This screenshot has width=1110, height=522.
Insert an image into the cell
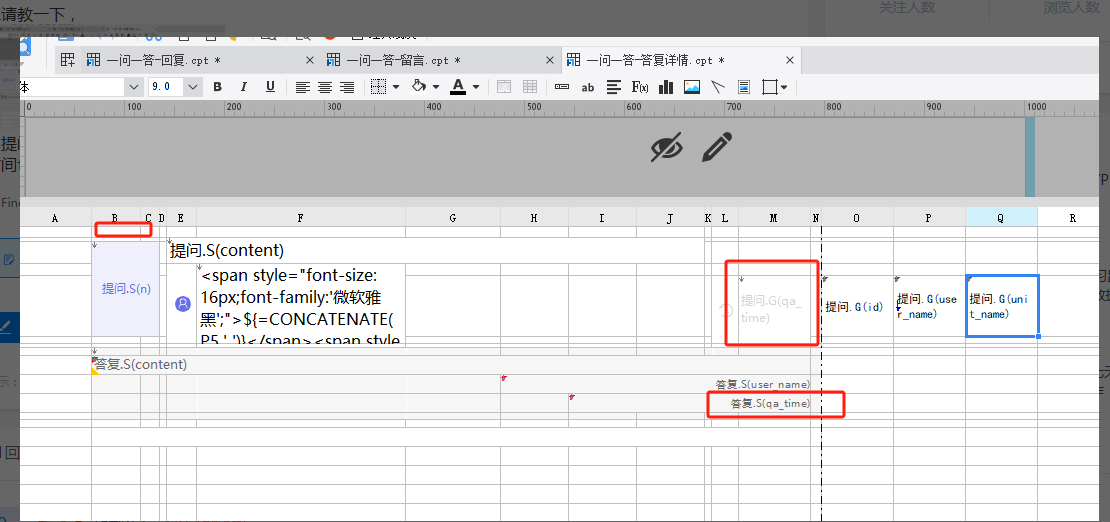point(692,87)
